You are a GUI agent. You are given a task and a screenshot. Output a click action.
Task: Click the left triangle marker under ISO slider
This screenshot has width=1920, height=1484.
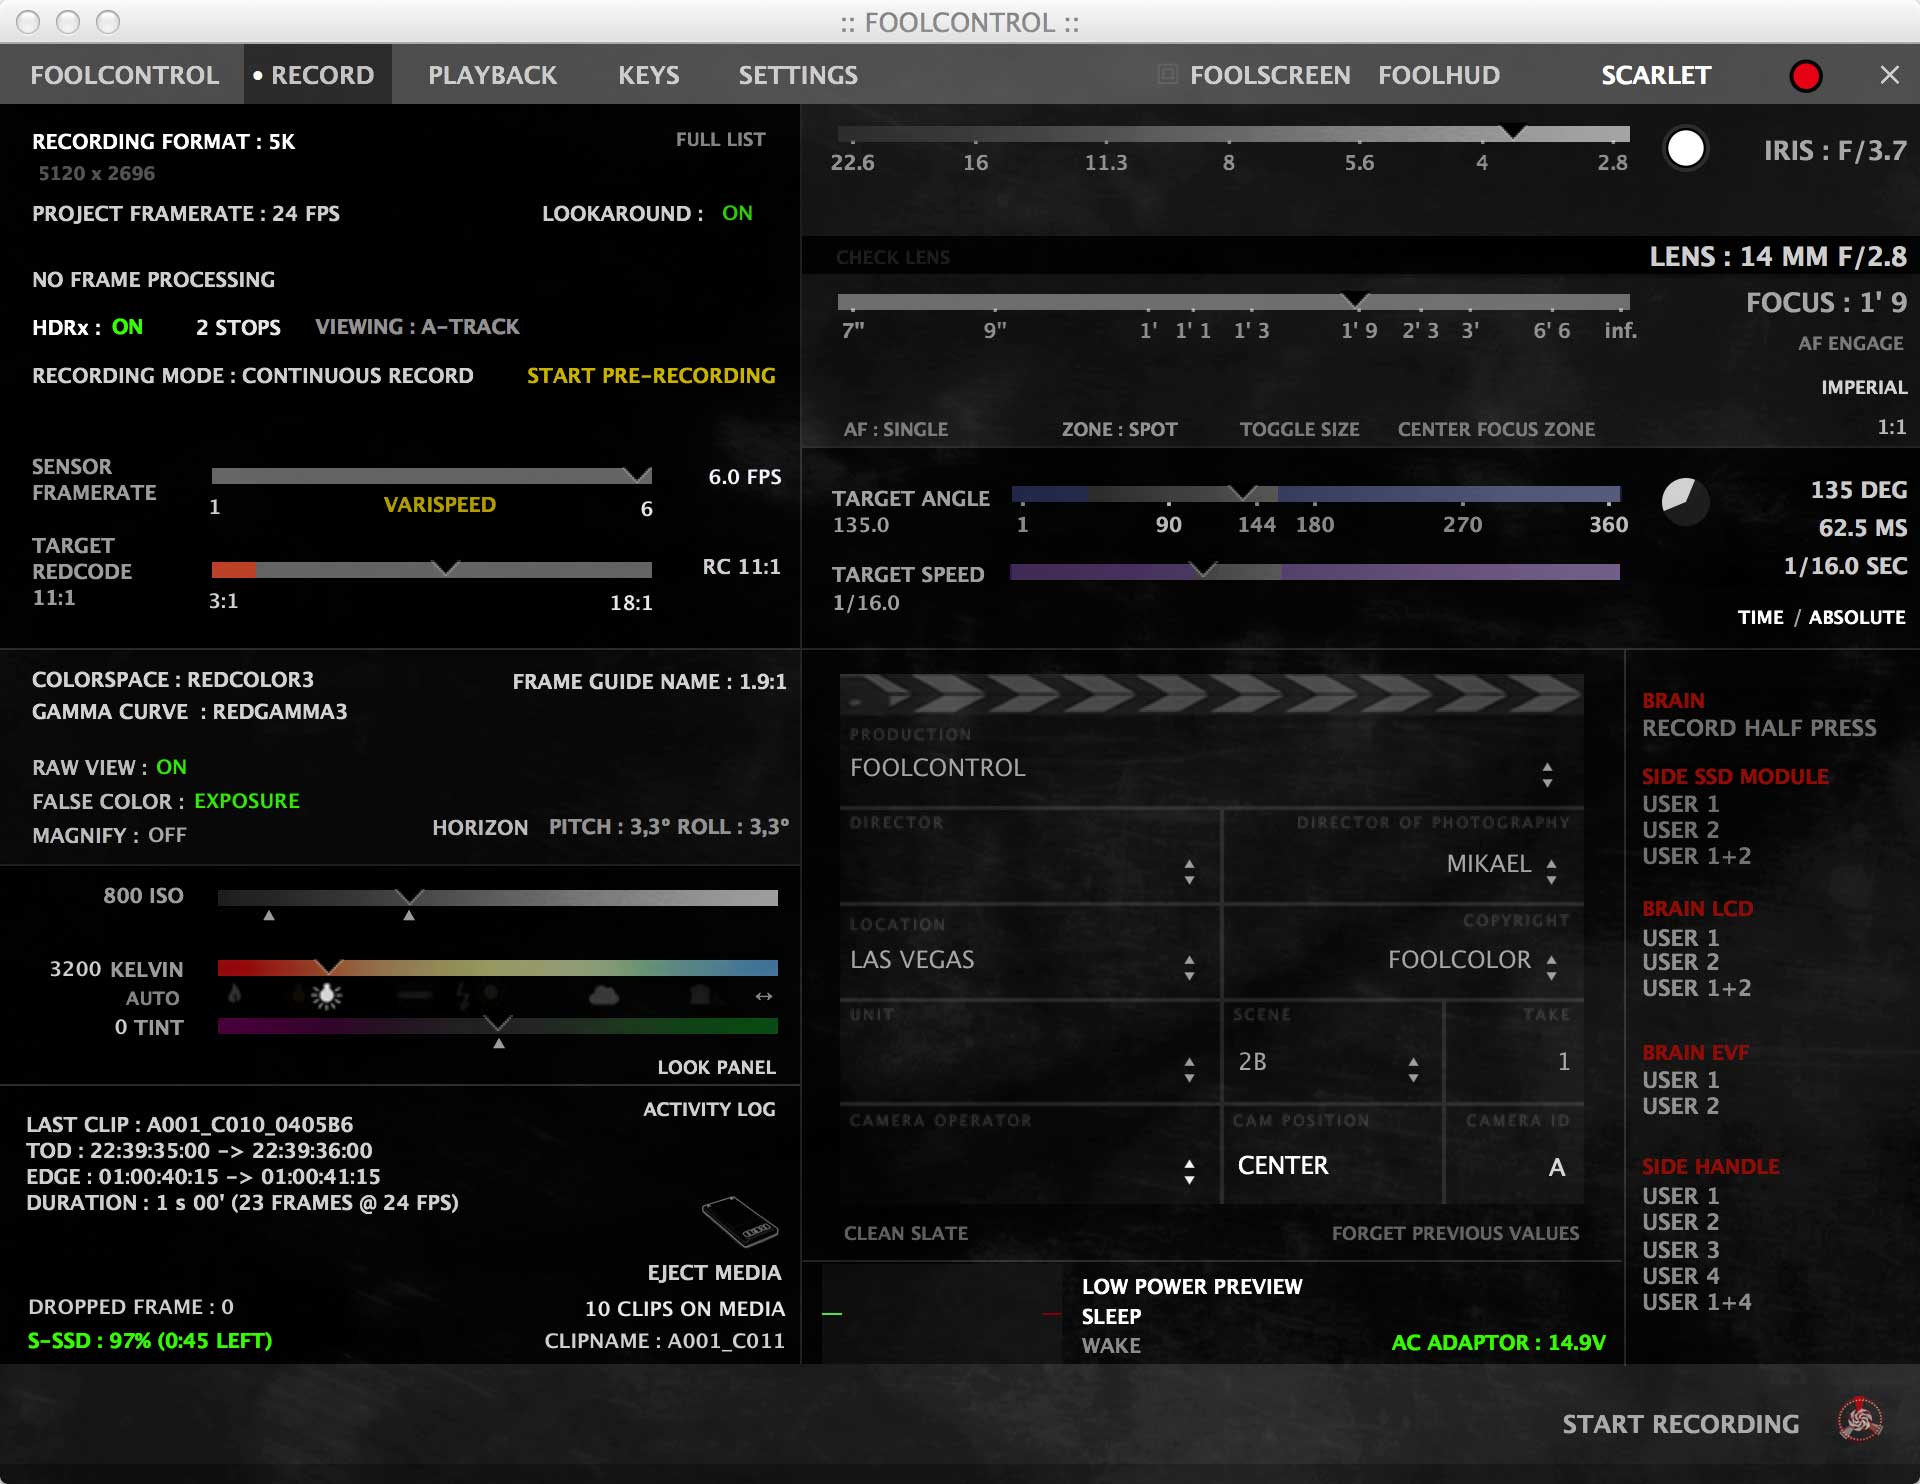point(269,915)
